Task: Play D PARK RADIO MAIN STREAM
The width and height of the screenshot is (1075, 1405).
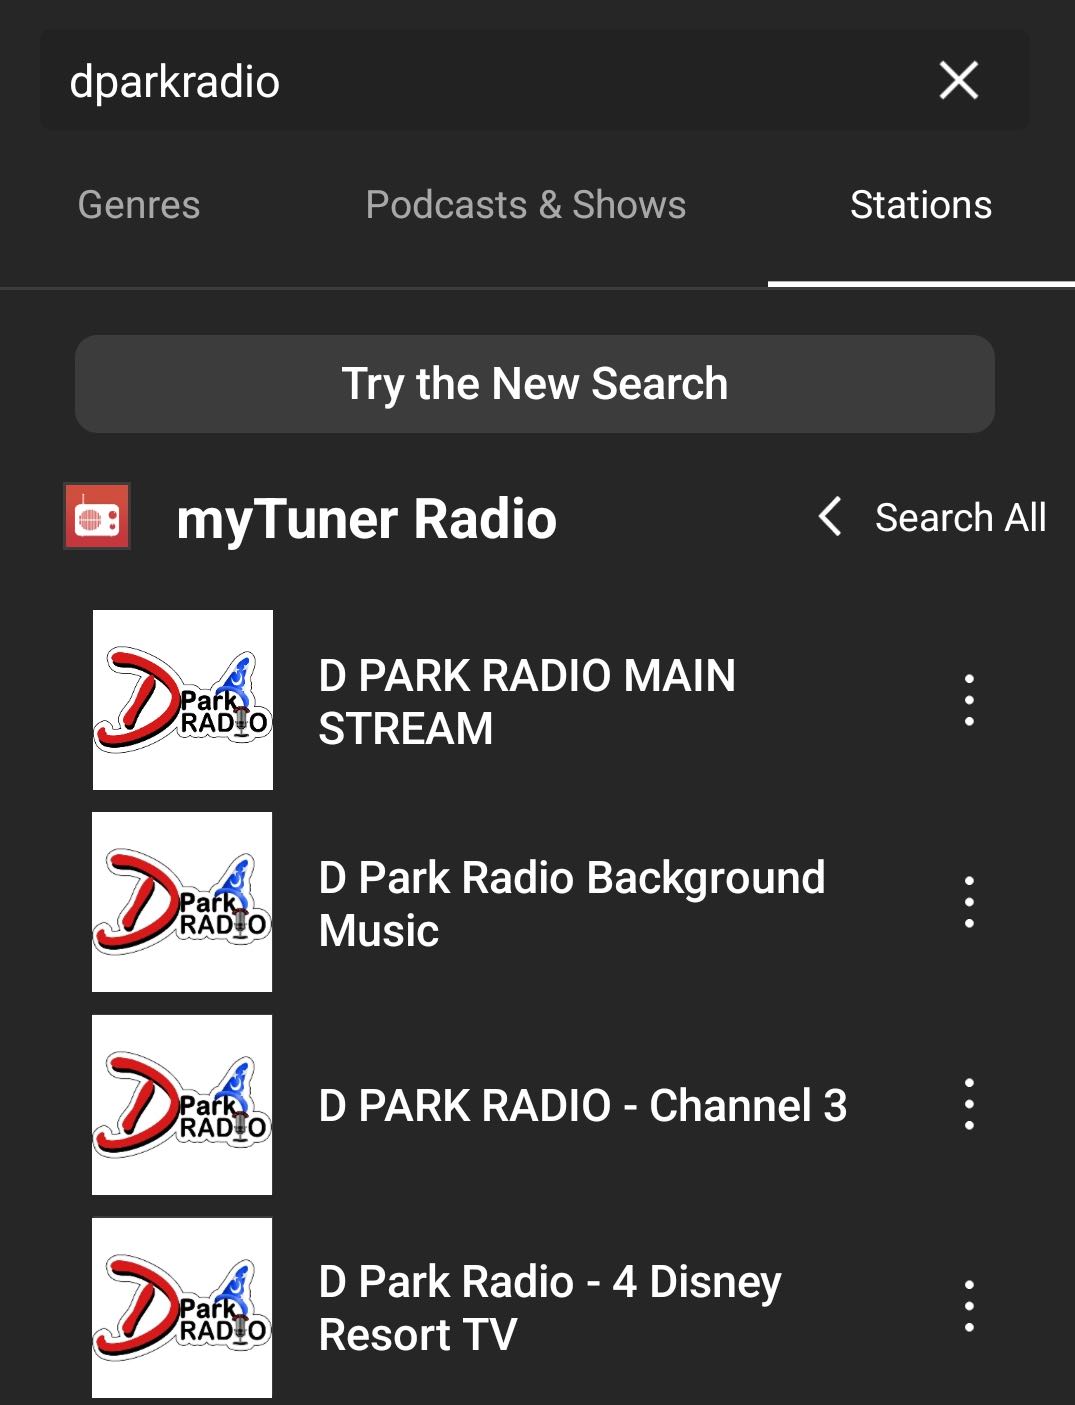Action: [526, 701]
